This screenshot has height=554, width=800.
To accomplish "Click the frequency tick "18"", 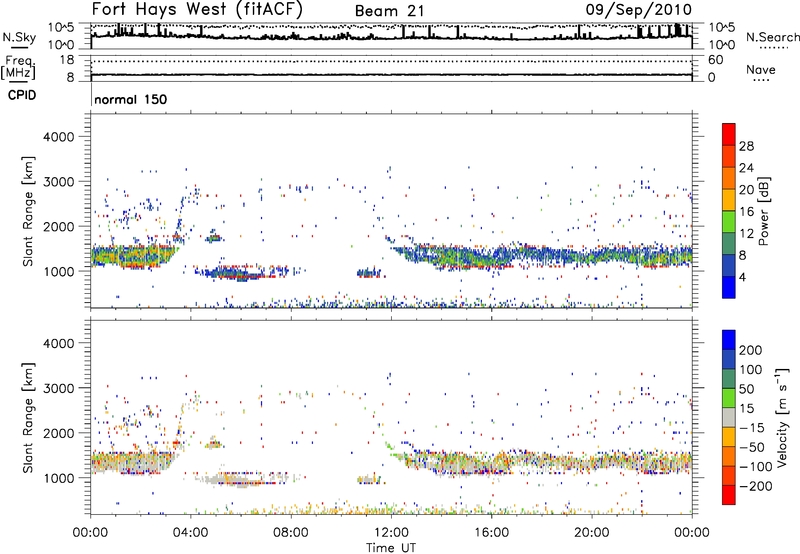I will coord(67,60).
